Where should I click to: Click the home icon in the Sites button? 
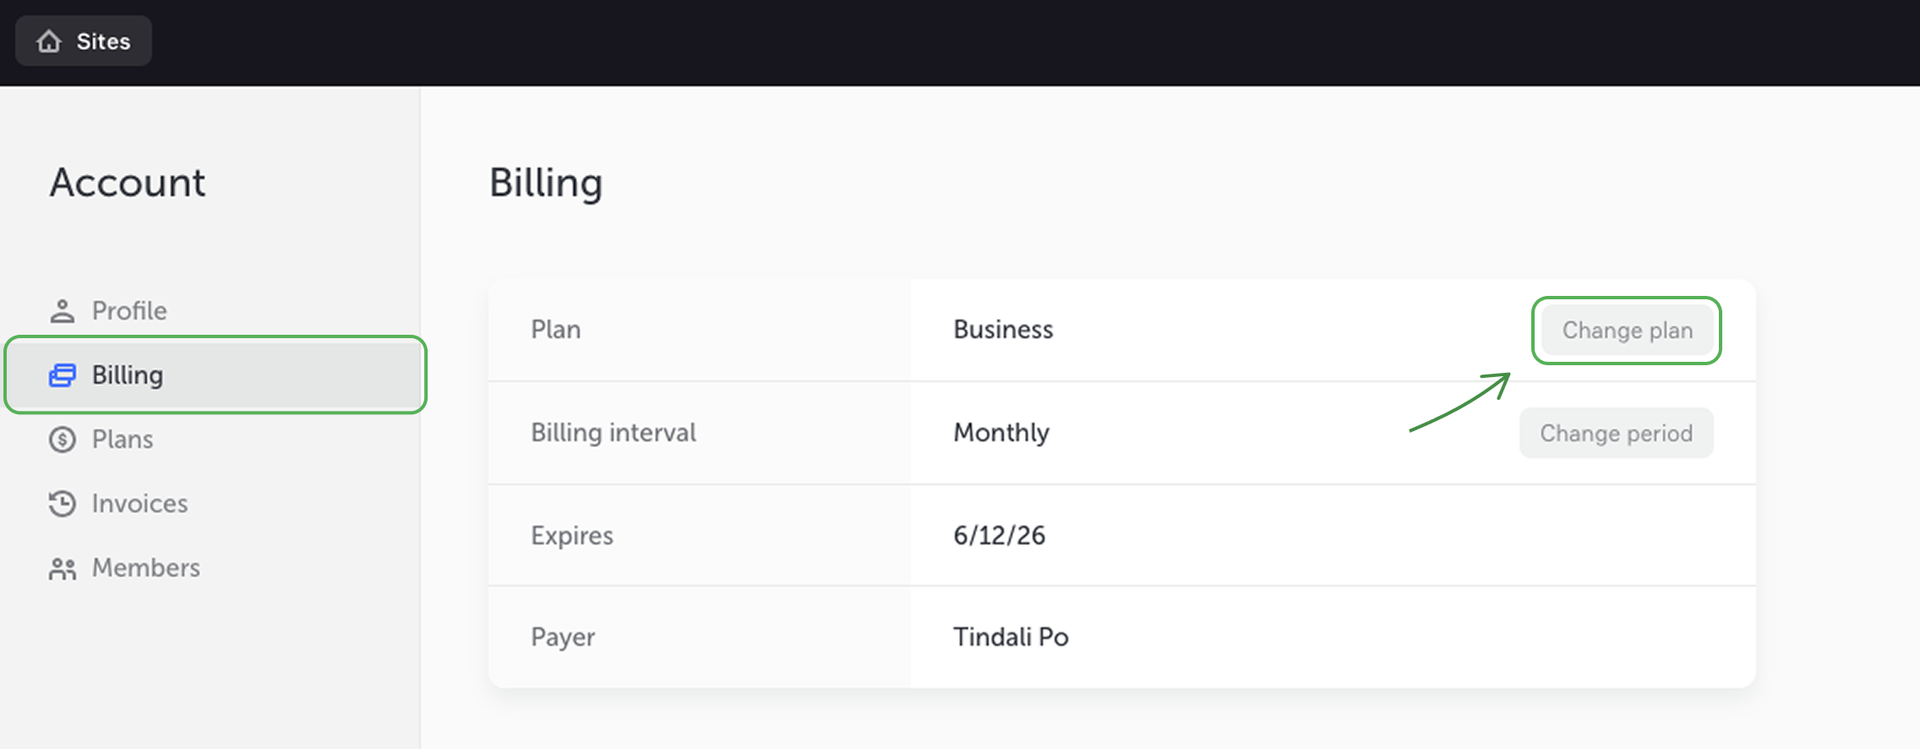[49, 41]
